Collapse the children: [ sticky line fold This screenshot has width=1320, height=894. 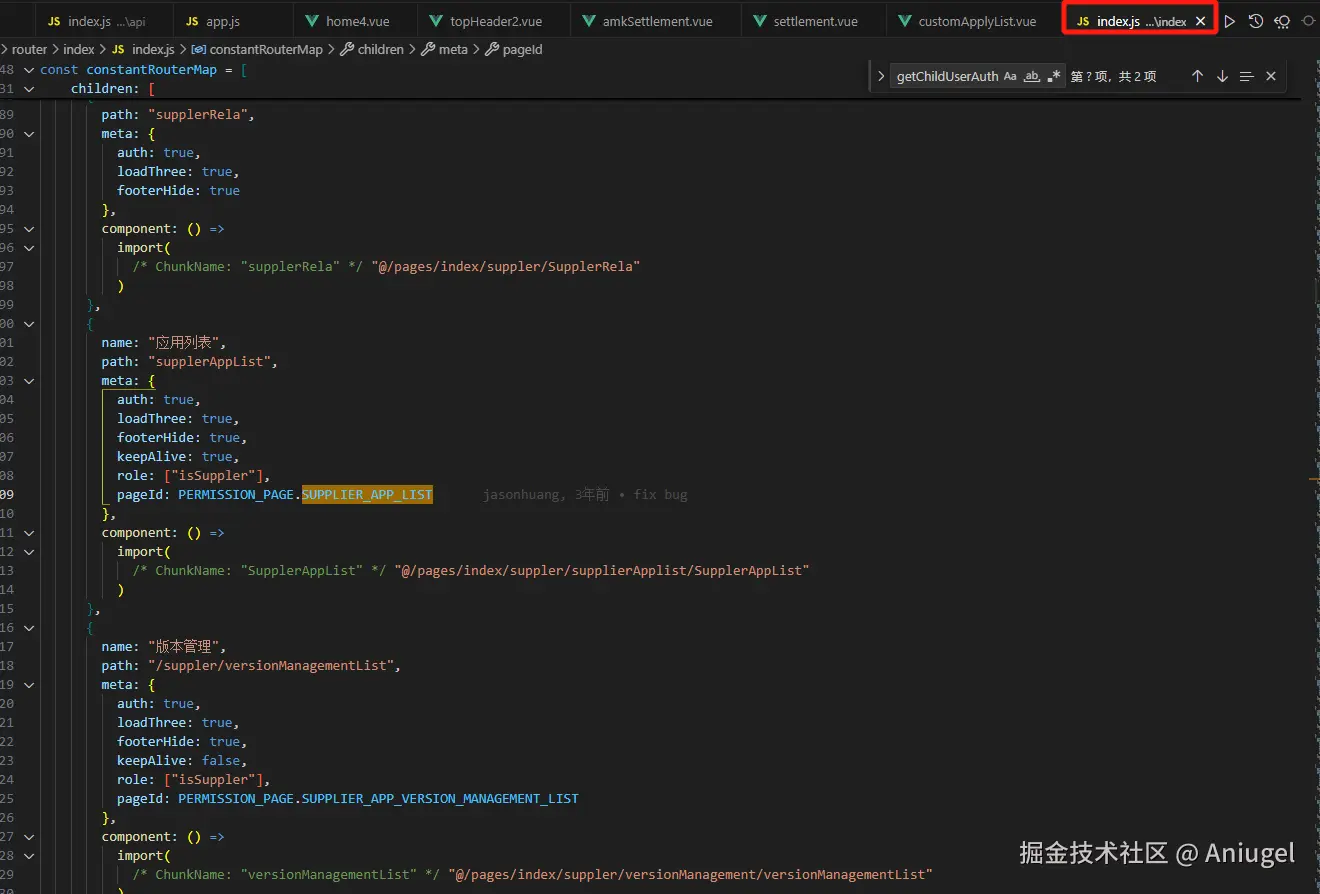(x=29, y=89)
